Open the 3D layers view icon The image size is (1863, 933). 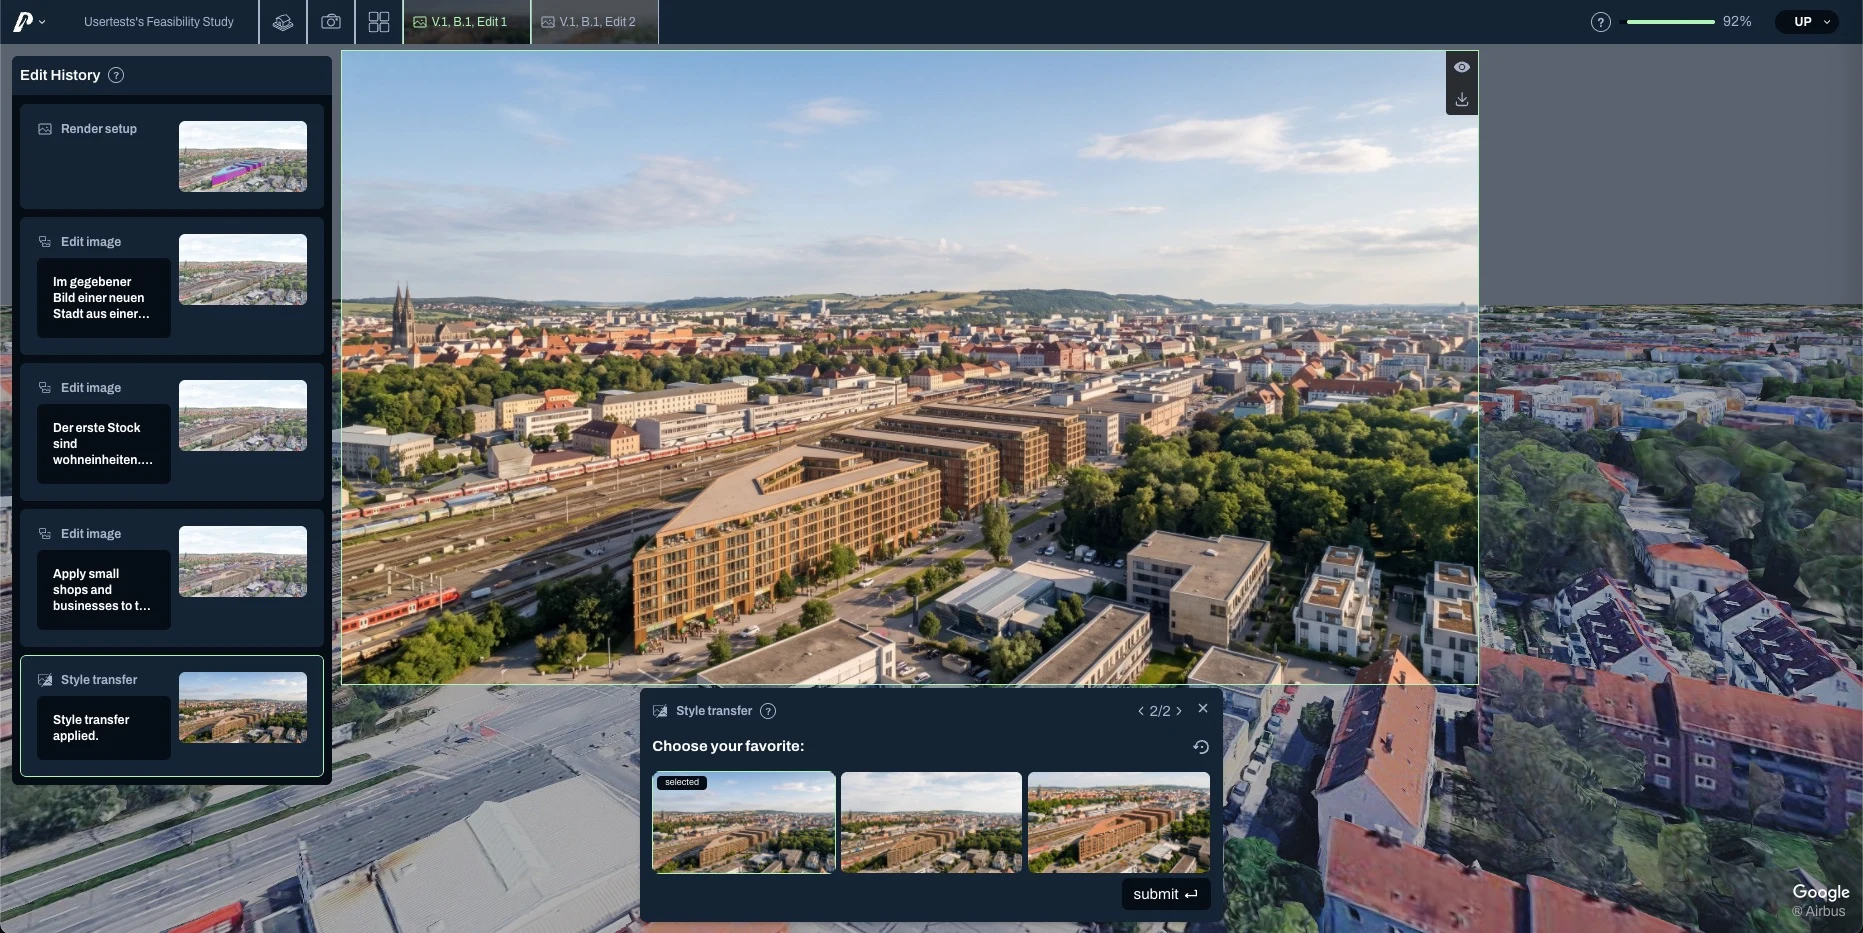(283, 22)
